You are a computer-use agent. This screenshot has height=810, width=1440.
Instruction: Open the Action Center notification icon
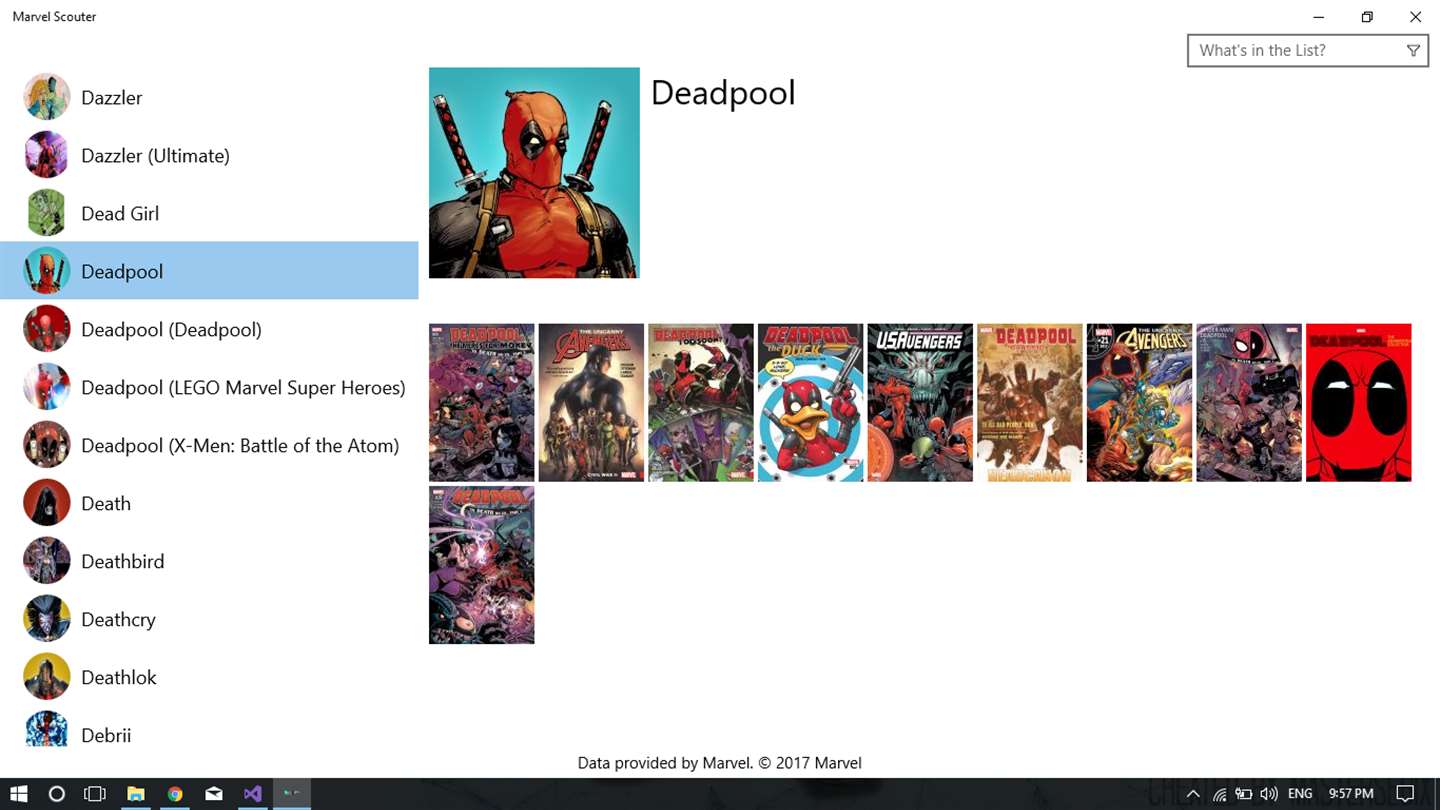pyautogui.click(x=1405, y=794)
